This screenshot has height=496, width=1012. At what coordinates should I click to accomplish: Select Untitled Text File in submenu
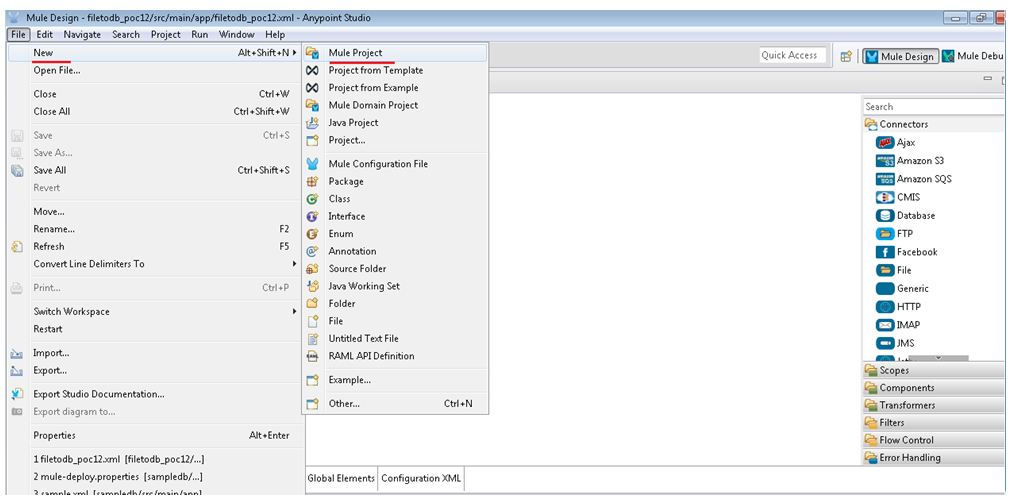pos(394,339)
